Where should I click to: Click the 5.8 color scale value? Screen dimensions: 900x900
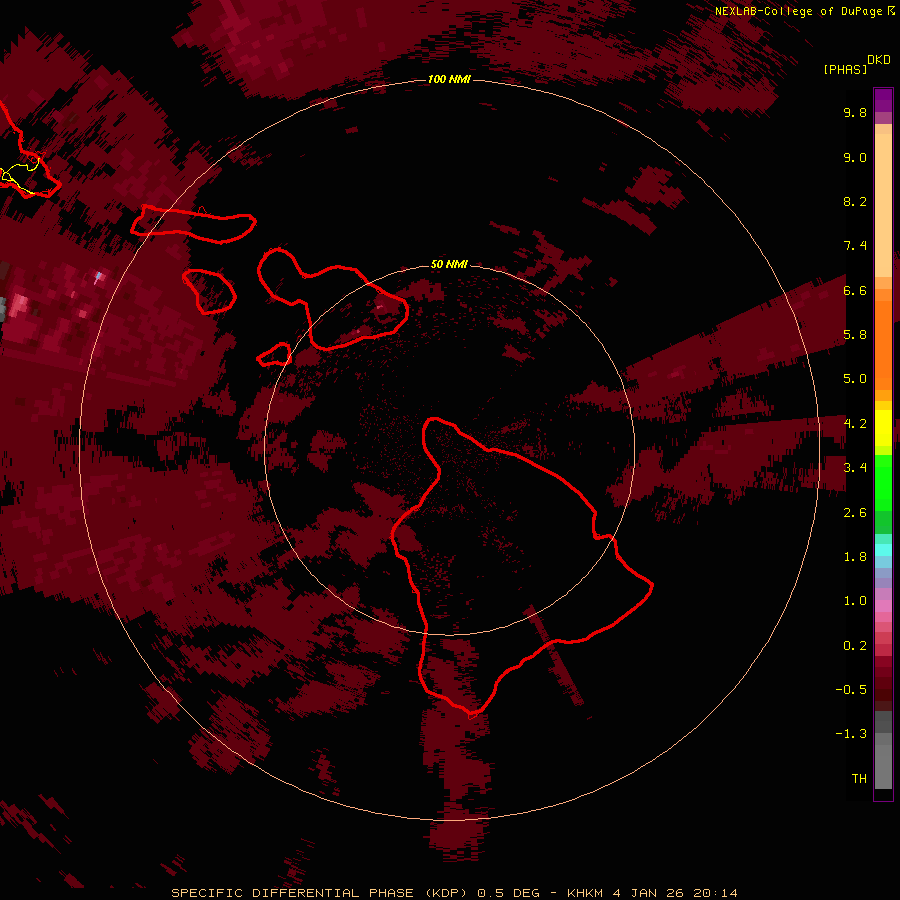[855, 335]
